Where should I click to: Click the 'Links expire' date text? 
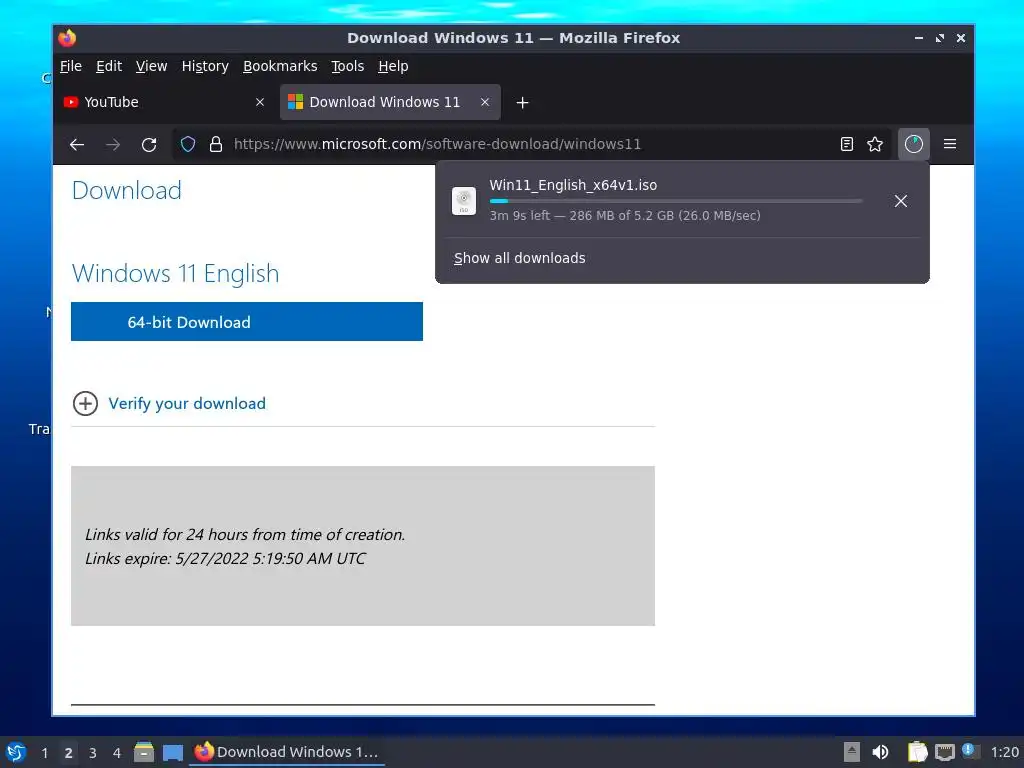coord(225,559)
